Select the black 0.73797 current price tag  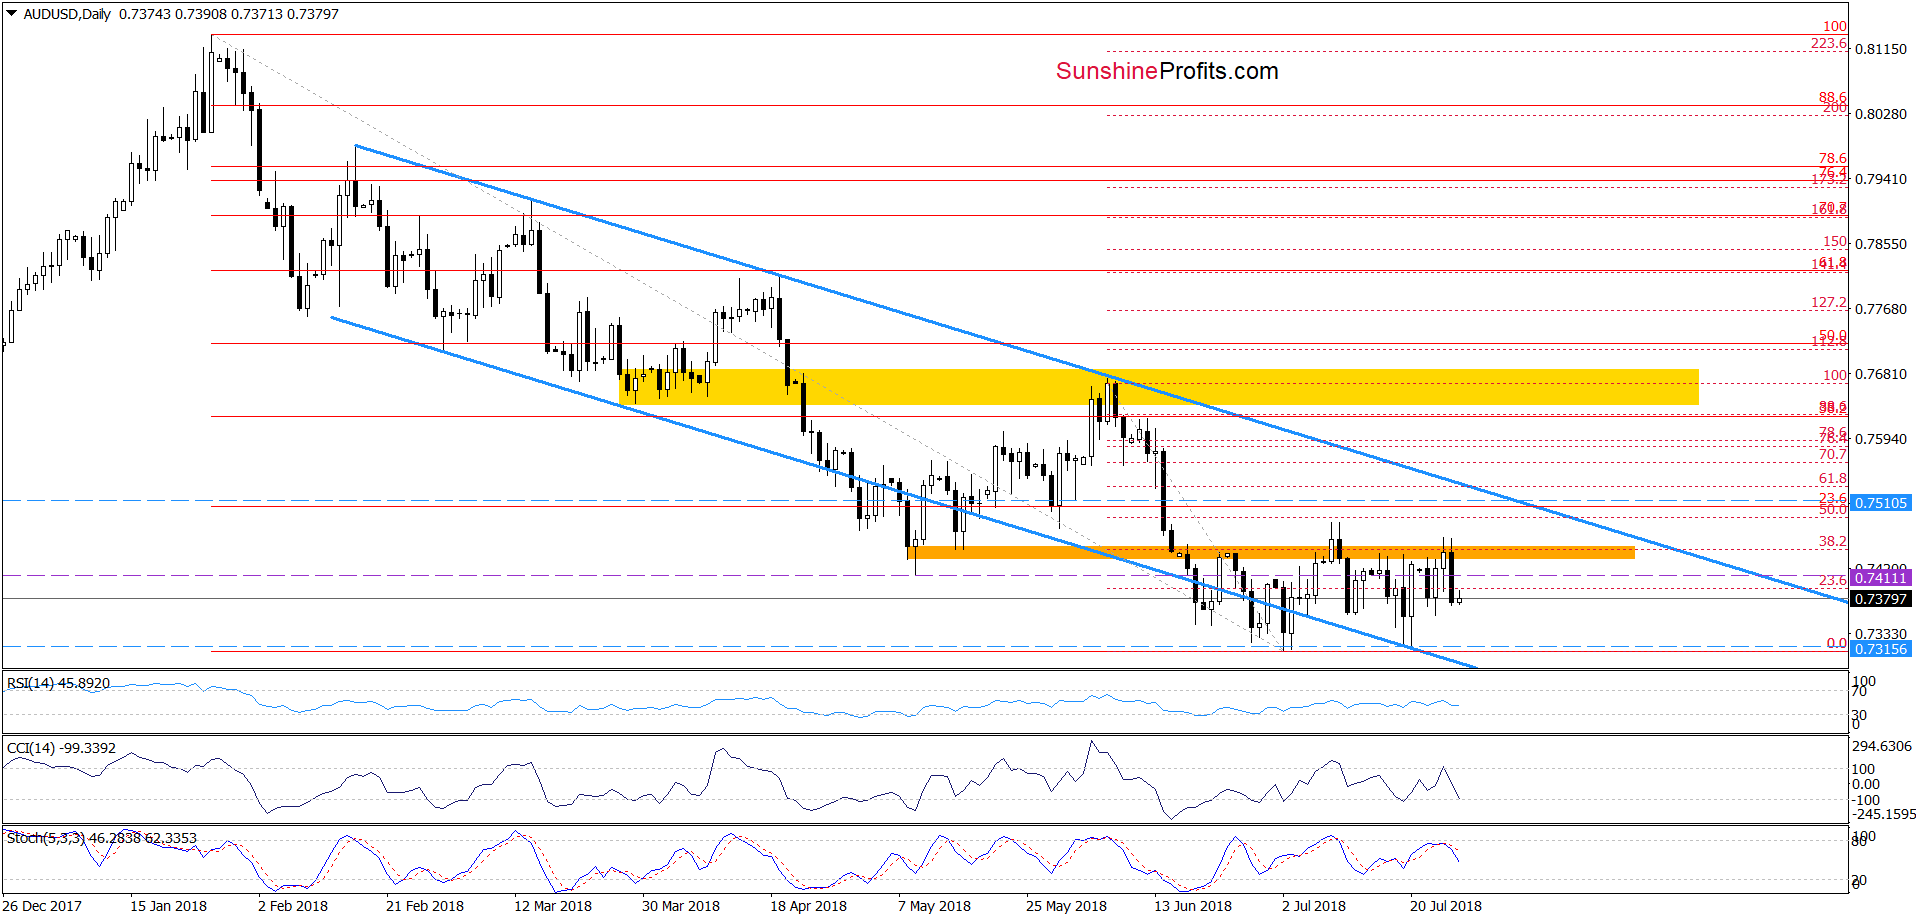point(1881,599)
